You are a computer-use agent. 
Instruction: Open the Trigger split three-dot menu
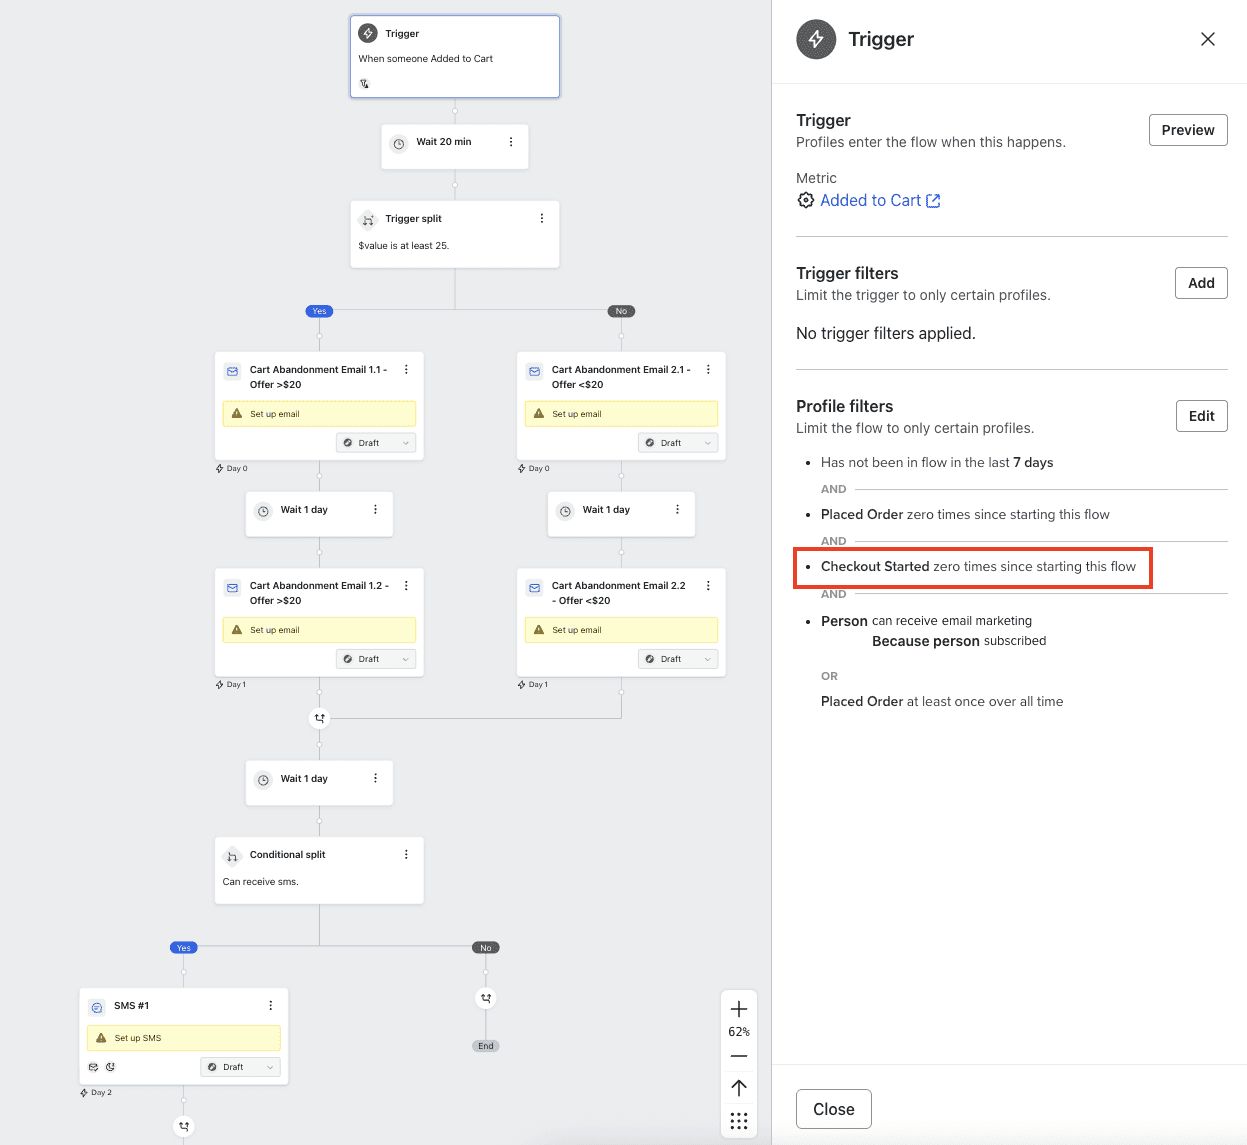click(x=542, y=218)
